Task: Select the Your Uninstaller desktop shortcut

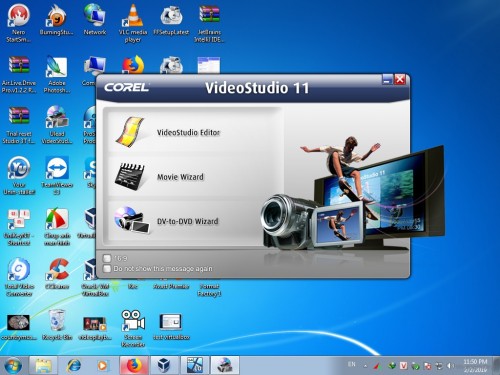Action: pyautogui.click(x=19, y=176)
